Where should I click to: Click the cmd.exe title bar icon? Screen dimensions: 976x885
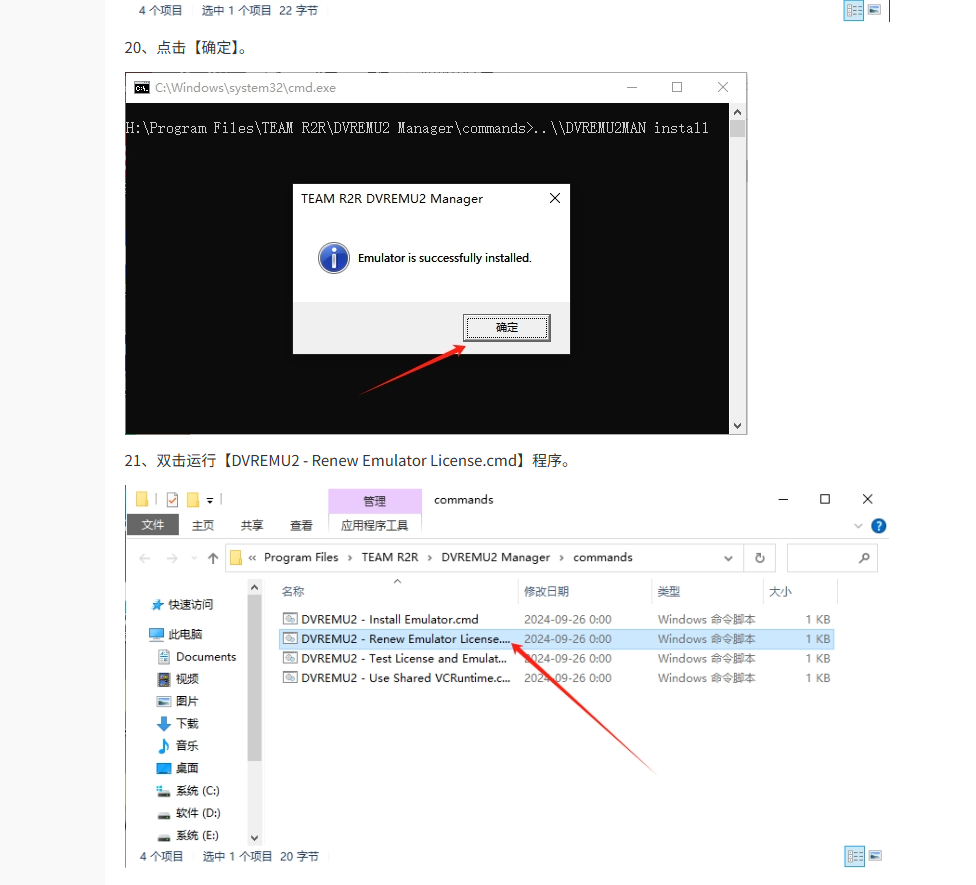pyautogui.click(x=142, y=88)
